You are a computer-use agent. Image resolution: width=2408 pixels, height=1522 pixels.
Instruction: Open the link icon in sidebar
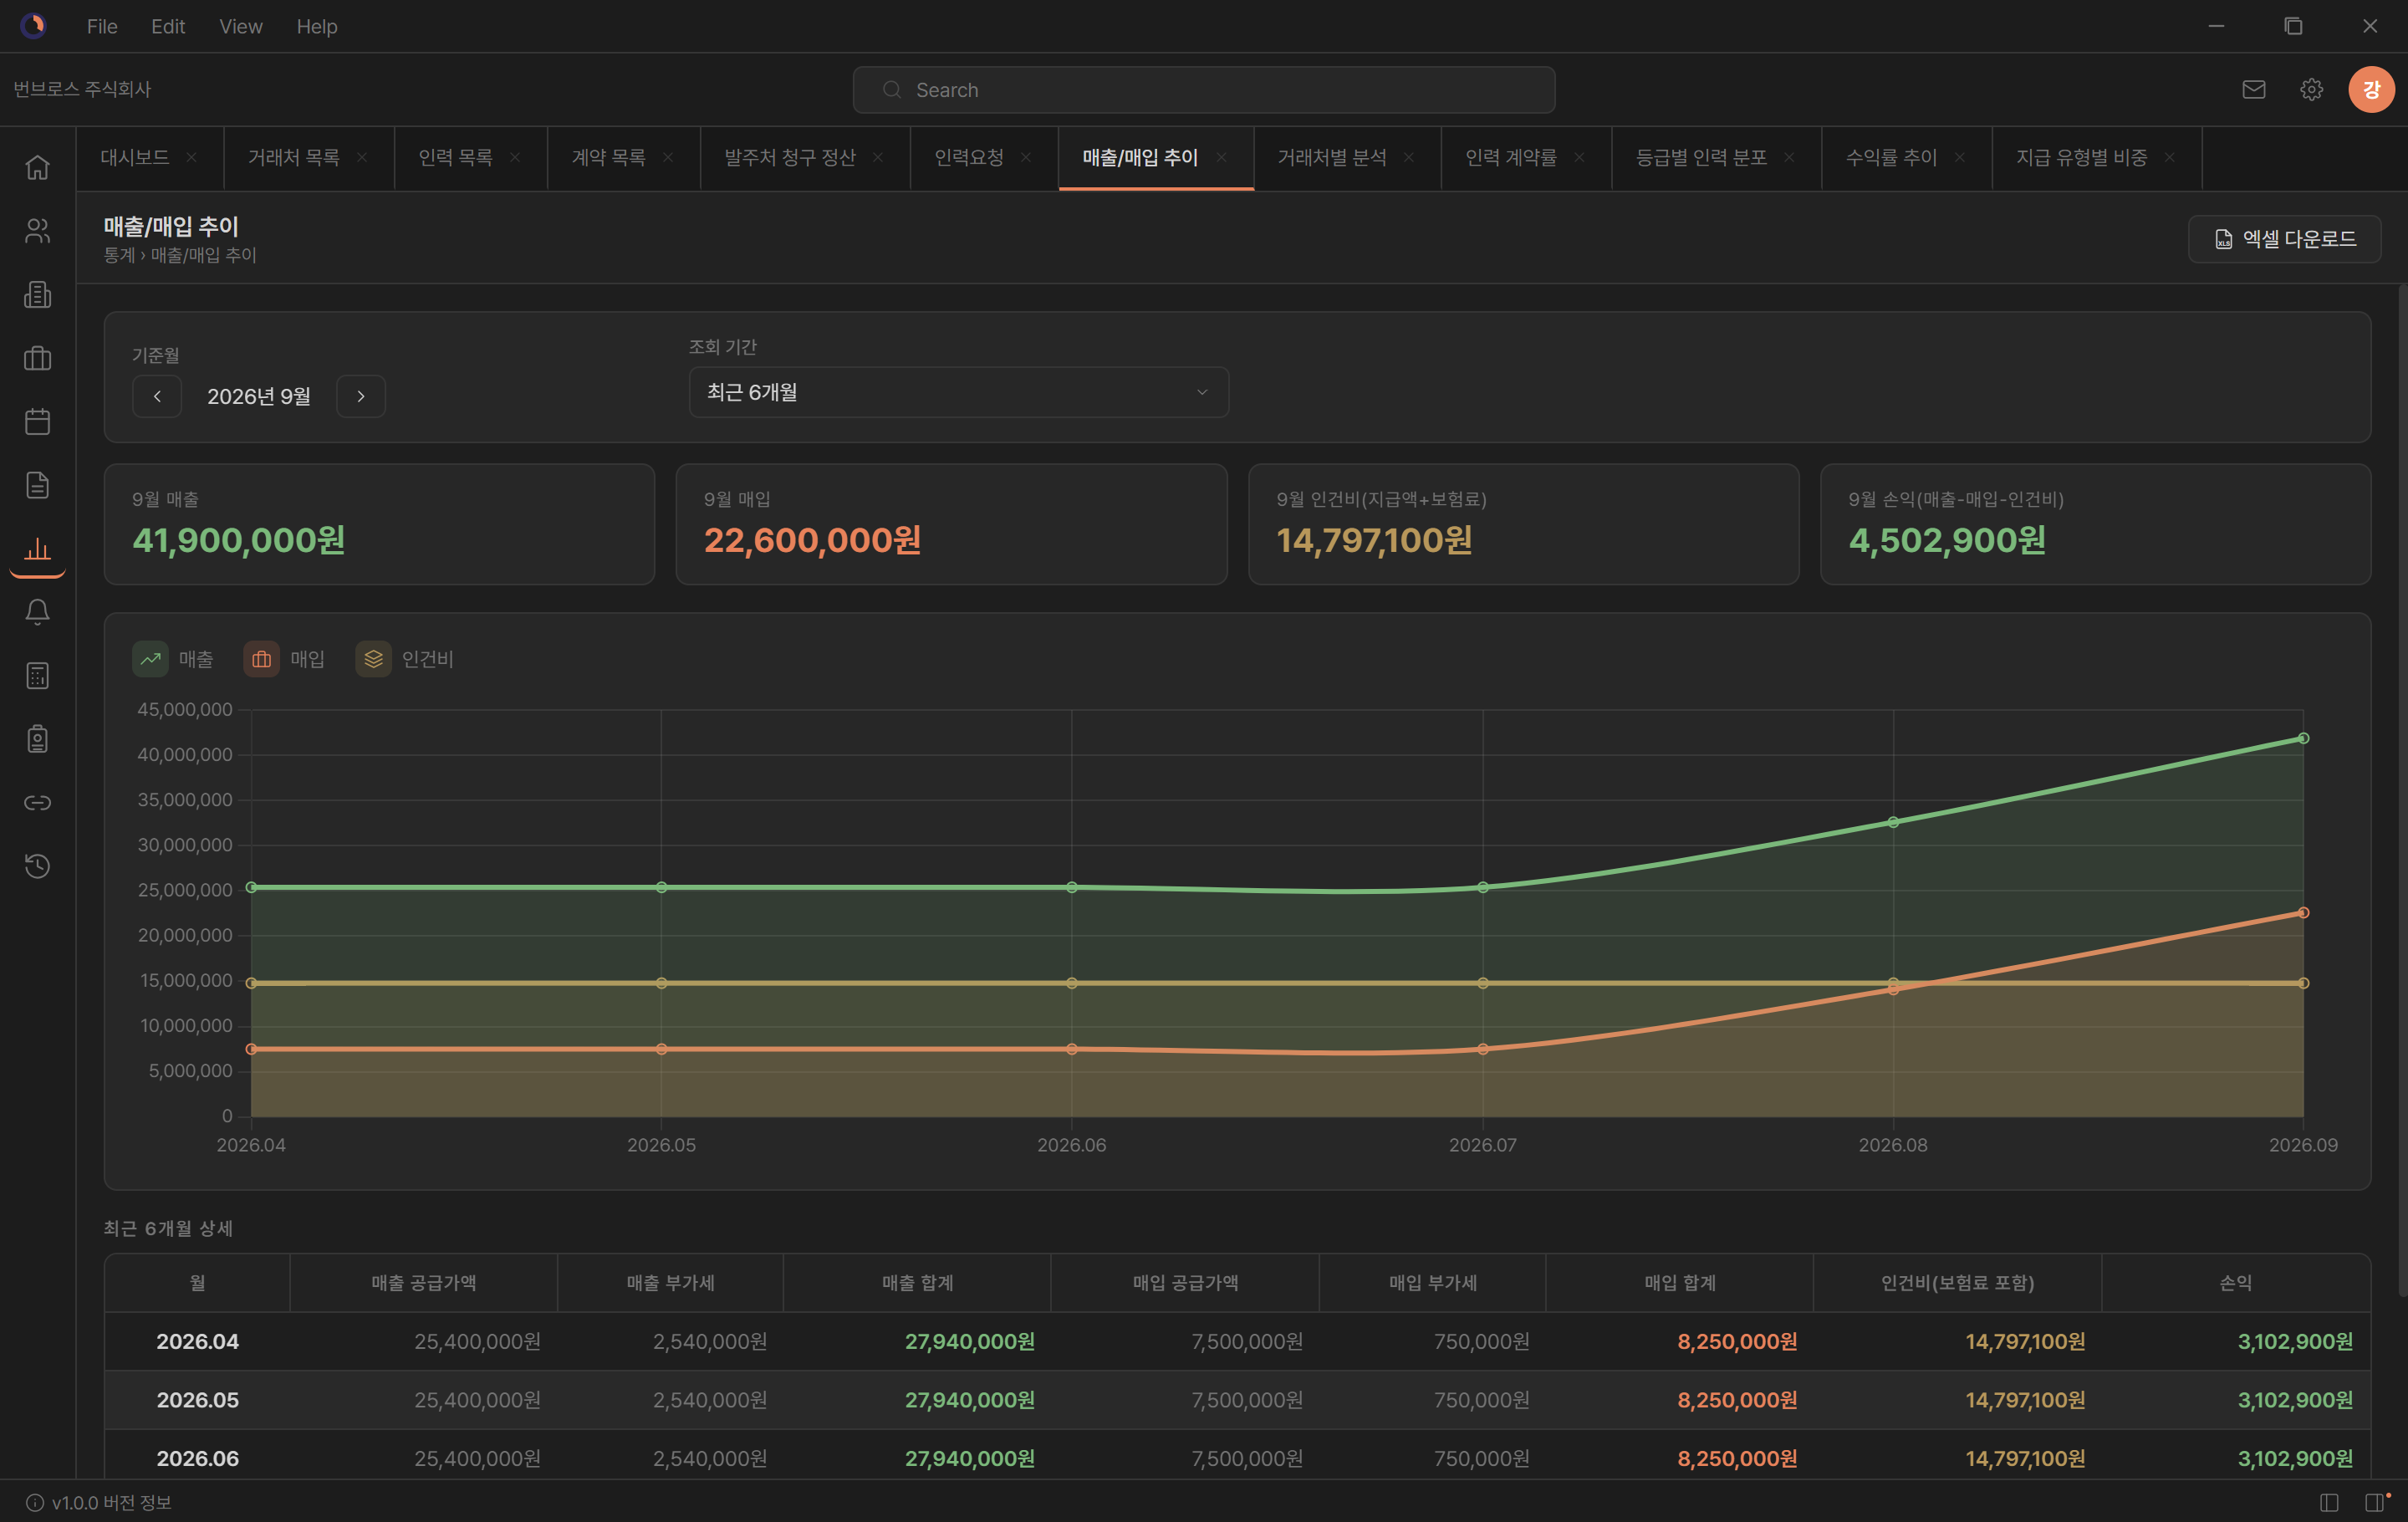point(37,802)
